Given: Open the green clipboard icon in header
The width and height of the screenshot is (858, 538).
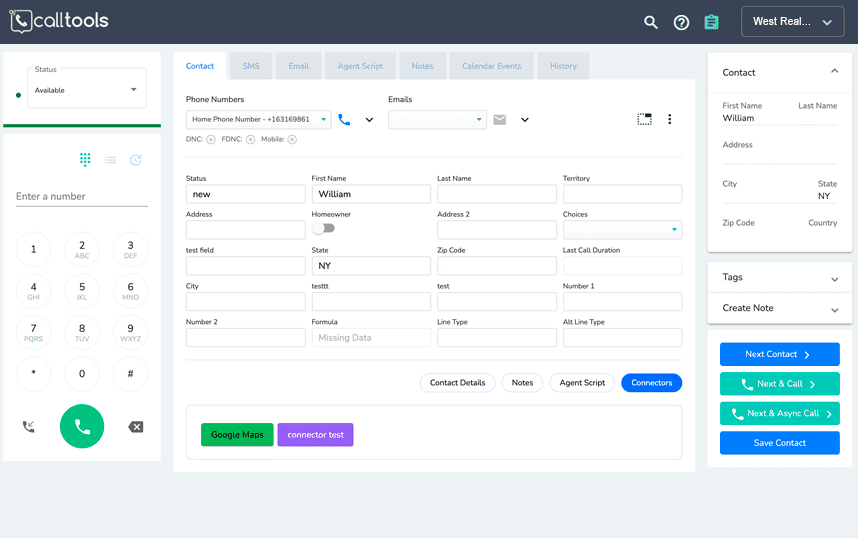Looking at the screenshot, I should pos(711,22).
